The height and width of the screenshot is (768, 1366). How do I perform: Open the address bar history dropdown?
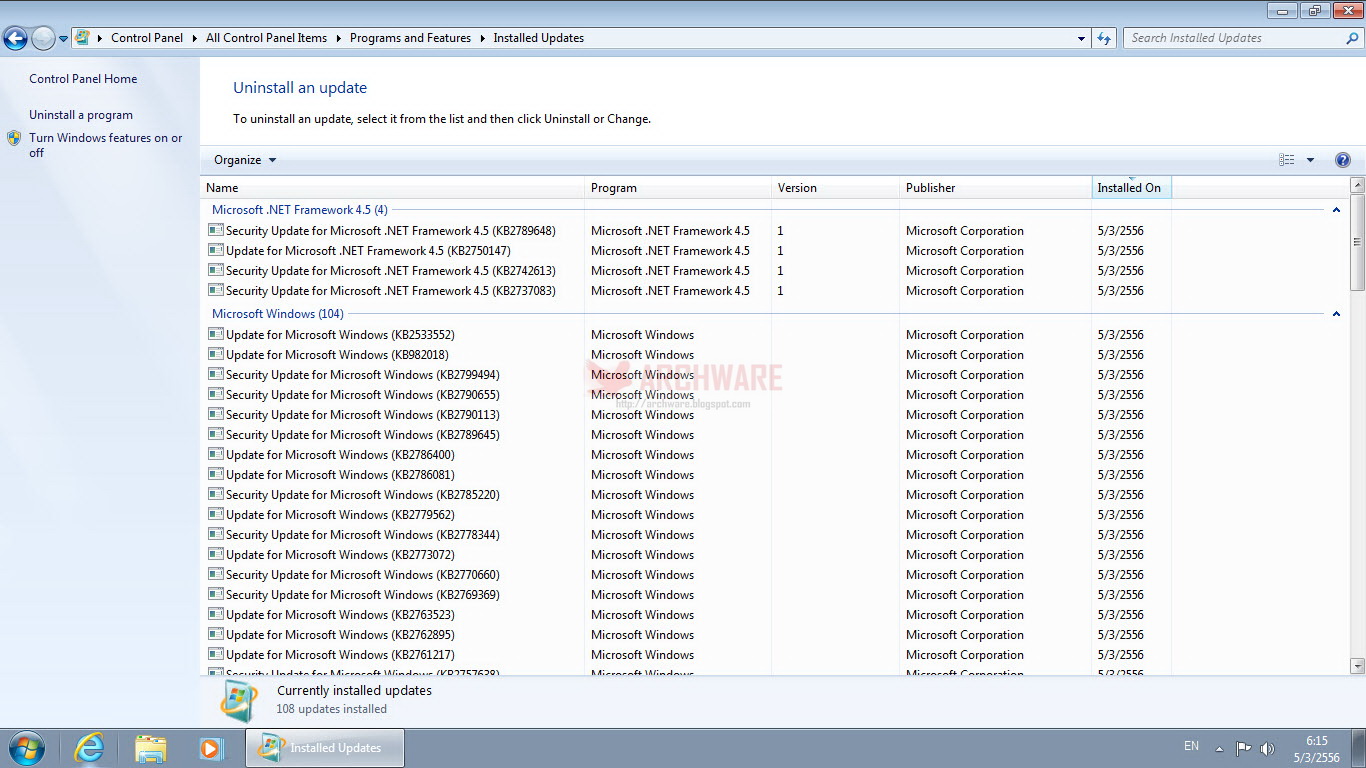(x=1081, y=38)
